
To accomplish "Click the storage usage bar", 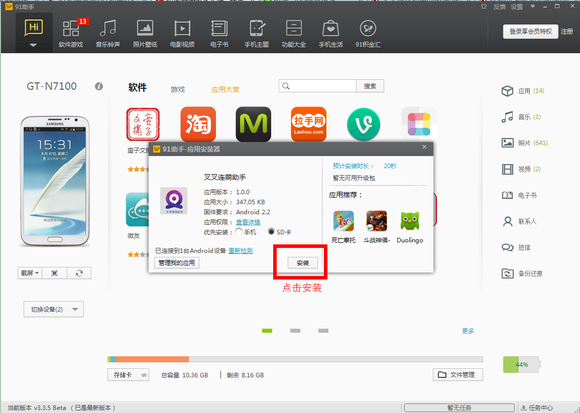I will pos(295,359).
